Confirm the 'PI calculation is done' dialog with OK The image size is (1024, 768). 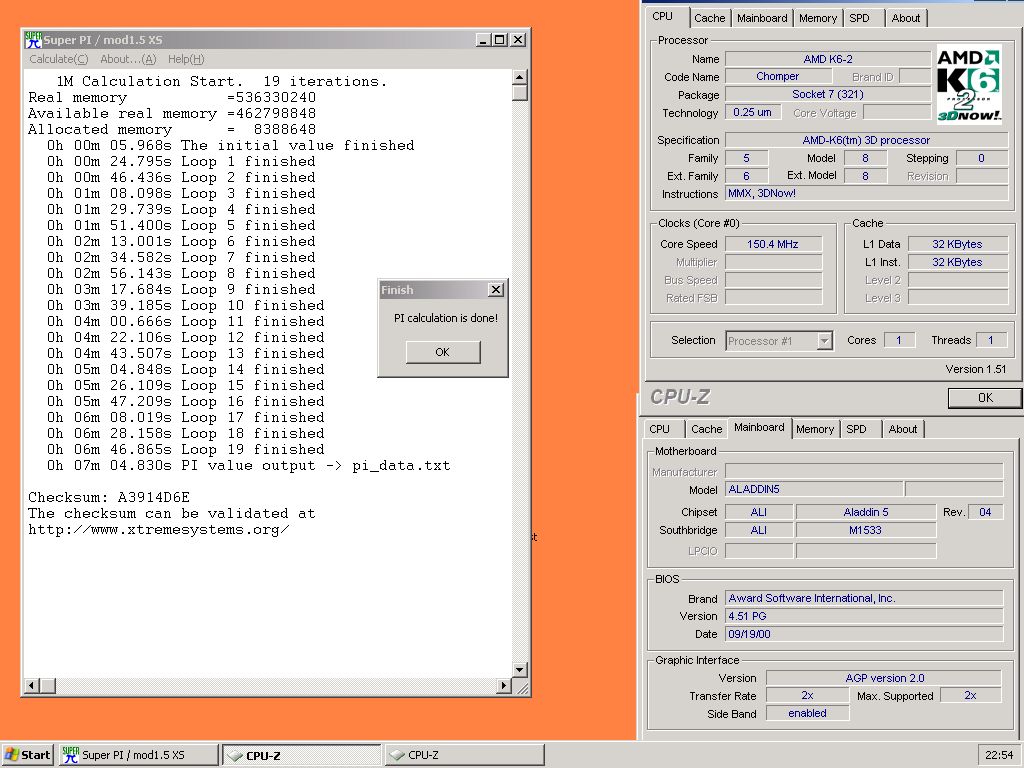click(x=443, y=352)
